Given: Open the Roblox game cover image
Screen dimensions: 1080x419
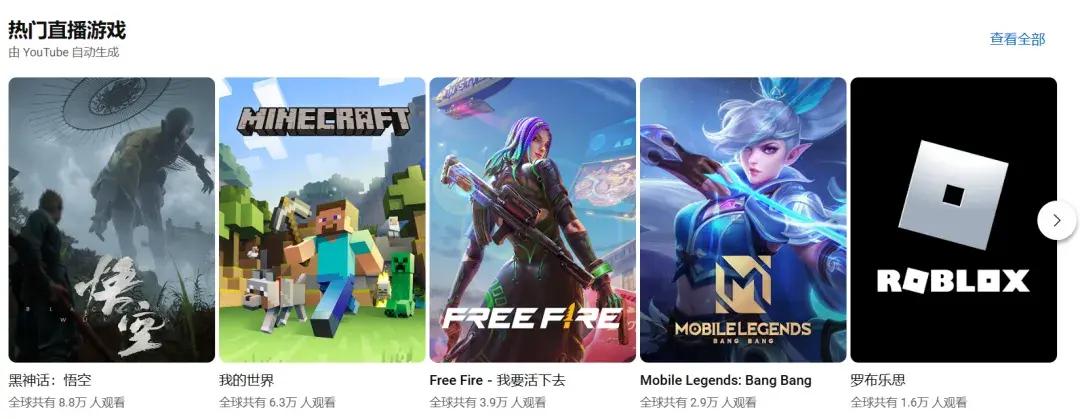Looking at the screenshot, I should coord(954,220).
